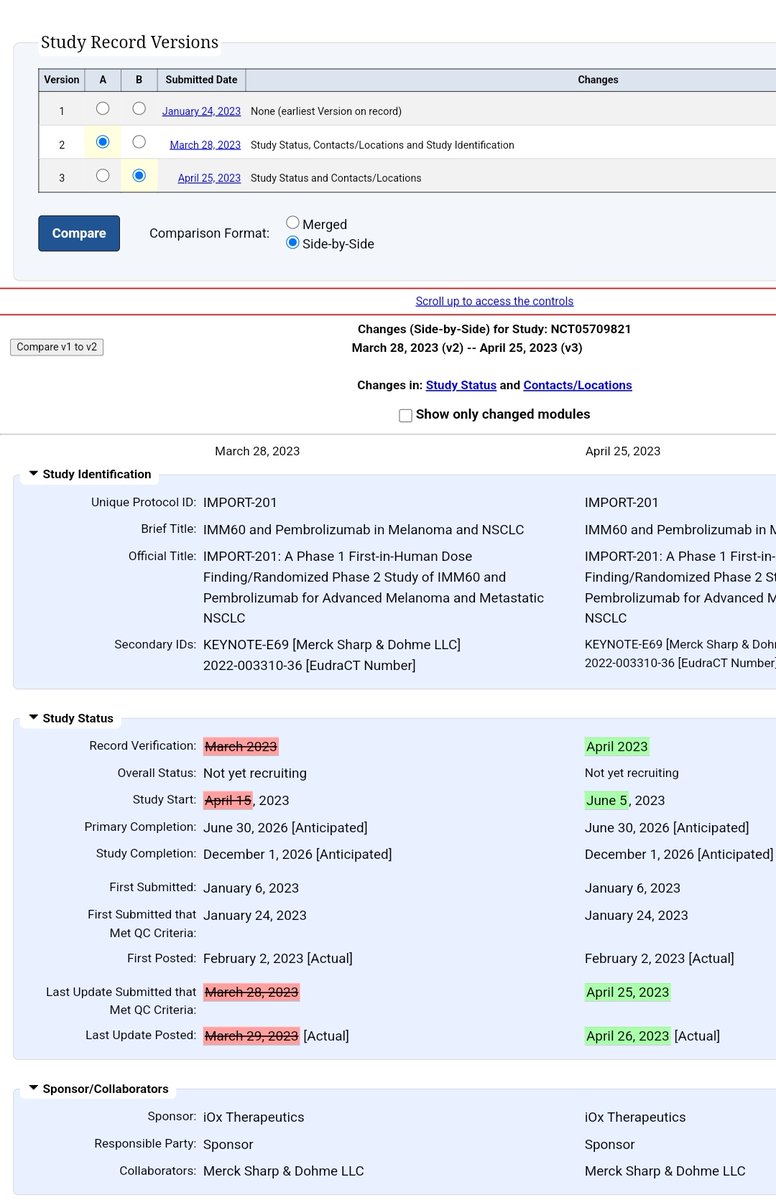Select radio B for version 3

138,175
